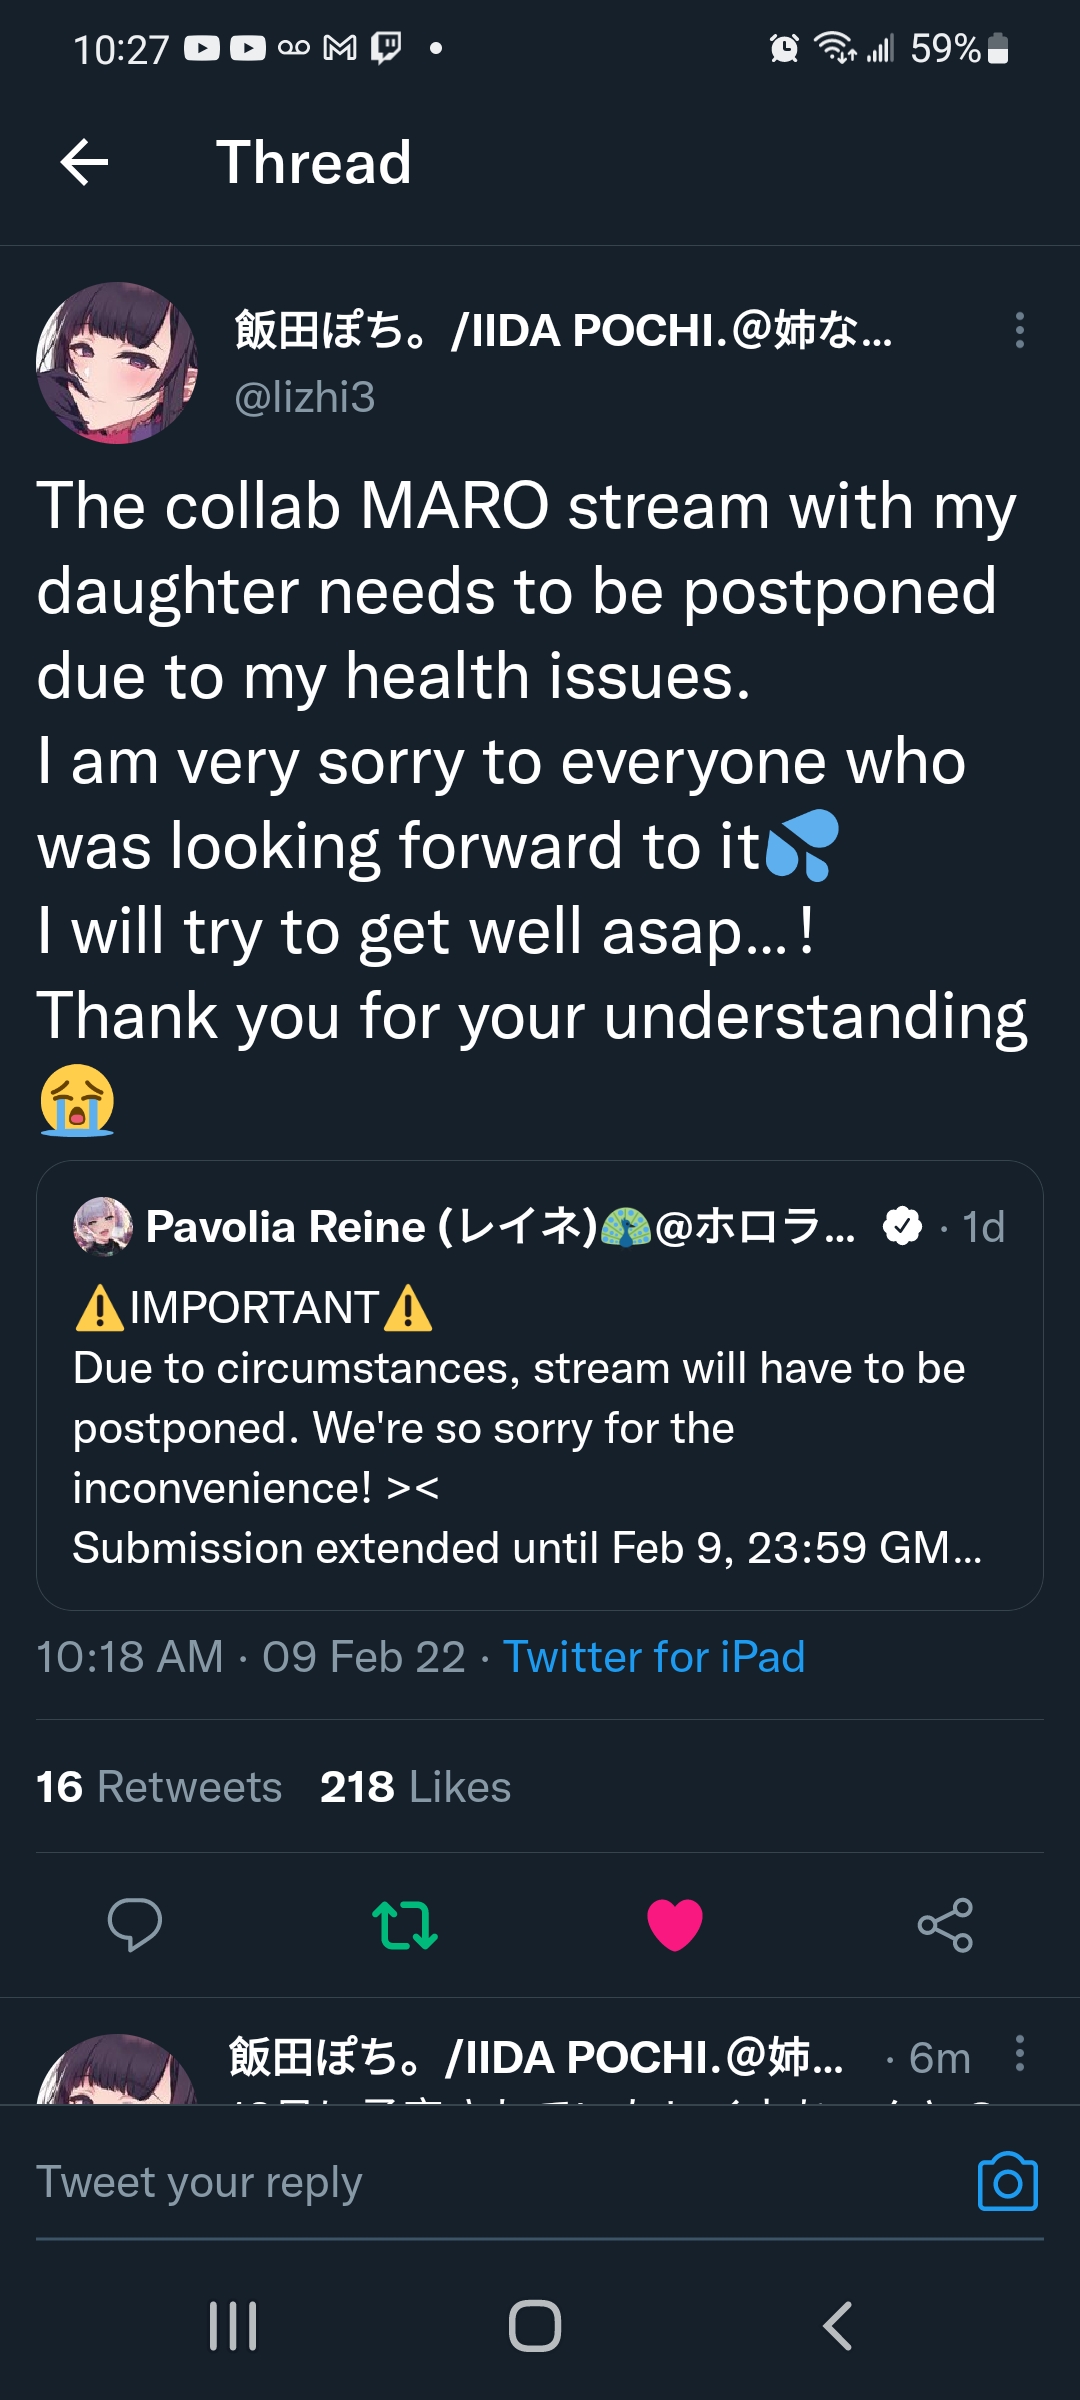Image resolution: width=1080 pixels, height=2400 pixels.
Task: Open the reply speech bubble icon
Action: tap(135, 1924)
